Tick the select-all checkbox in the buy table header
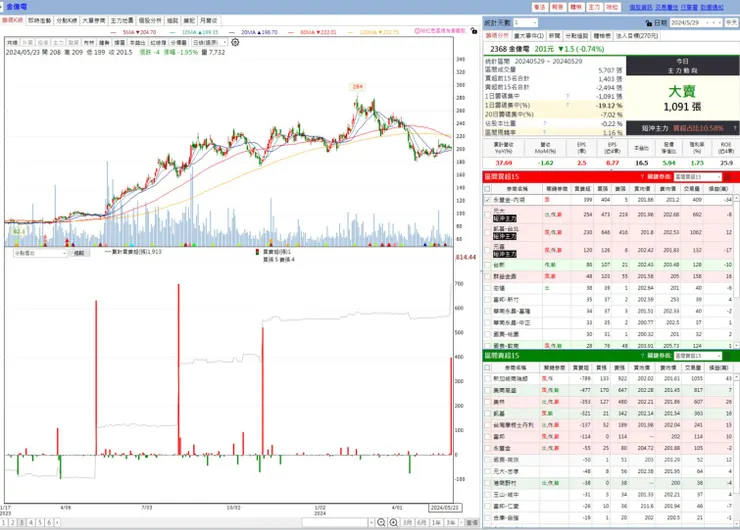Screen dimensions: 740x530 (x=488, y=189)
